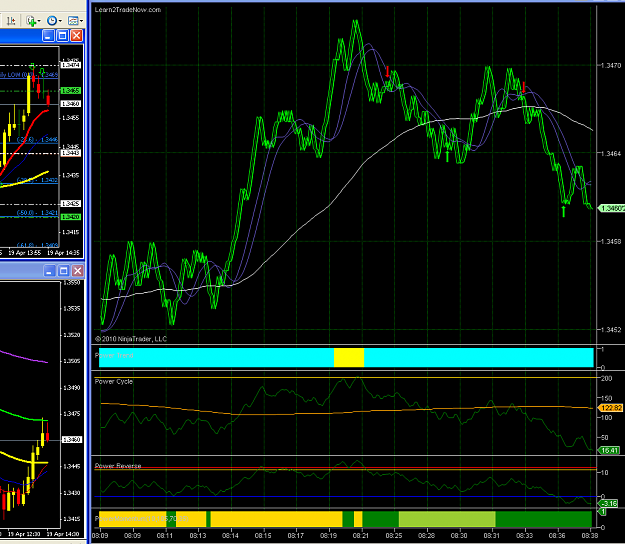The width and height of the screenshot is (625, 544).
Task: Click the (61.8) Fibonacci level label
Action: (37, 245)
